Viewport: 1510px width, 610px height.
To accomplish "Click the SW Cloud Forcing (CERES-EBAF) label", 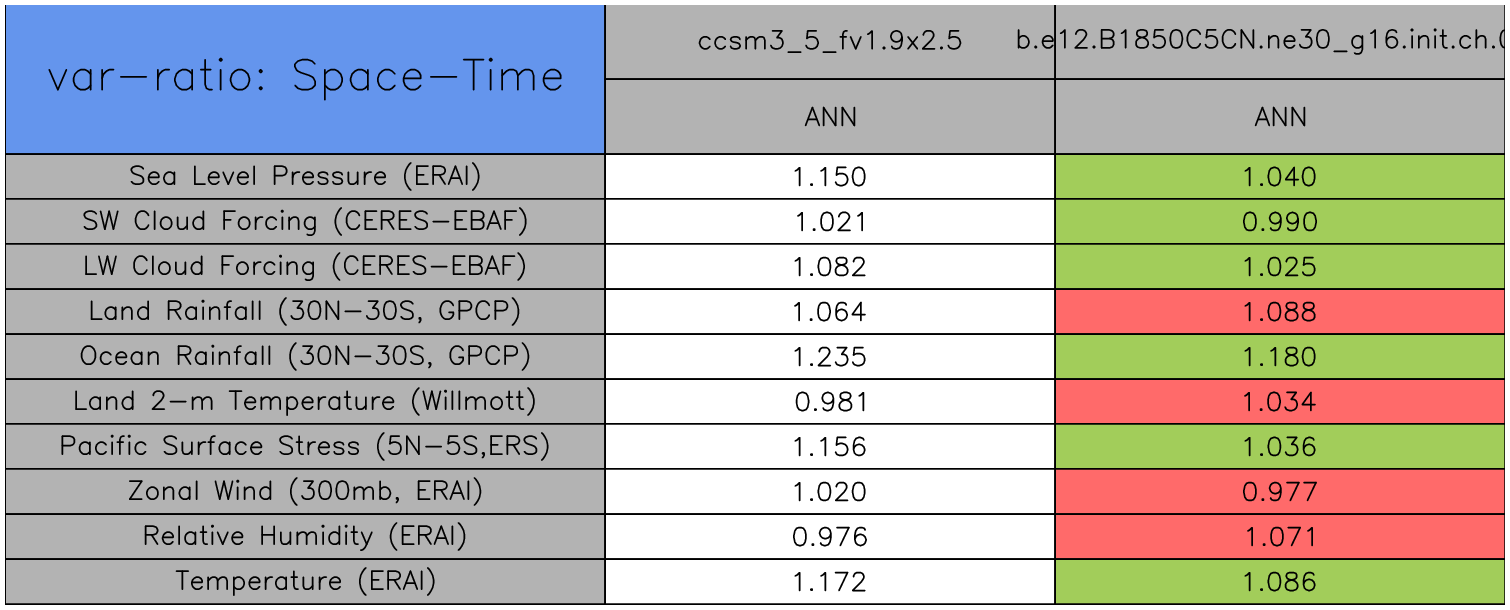I will pos(305,221).
